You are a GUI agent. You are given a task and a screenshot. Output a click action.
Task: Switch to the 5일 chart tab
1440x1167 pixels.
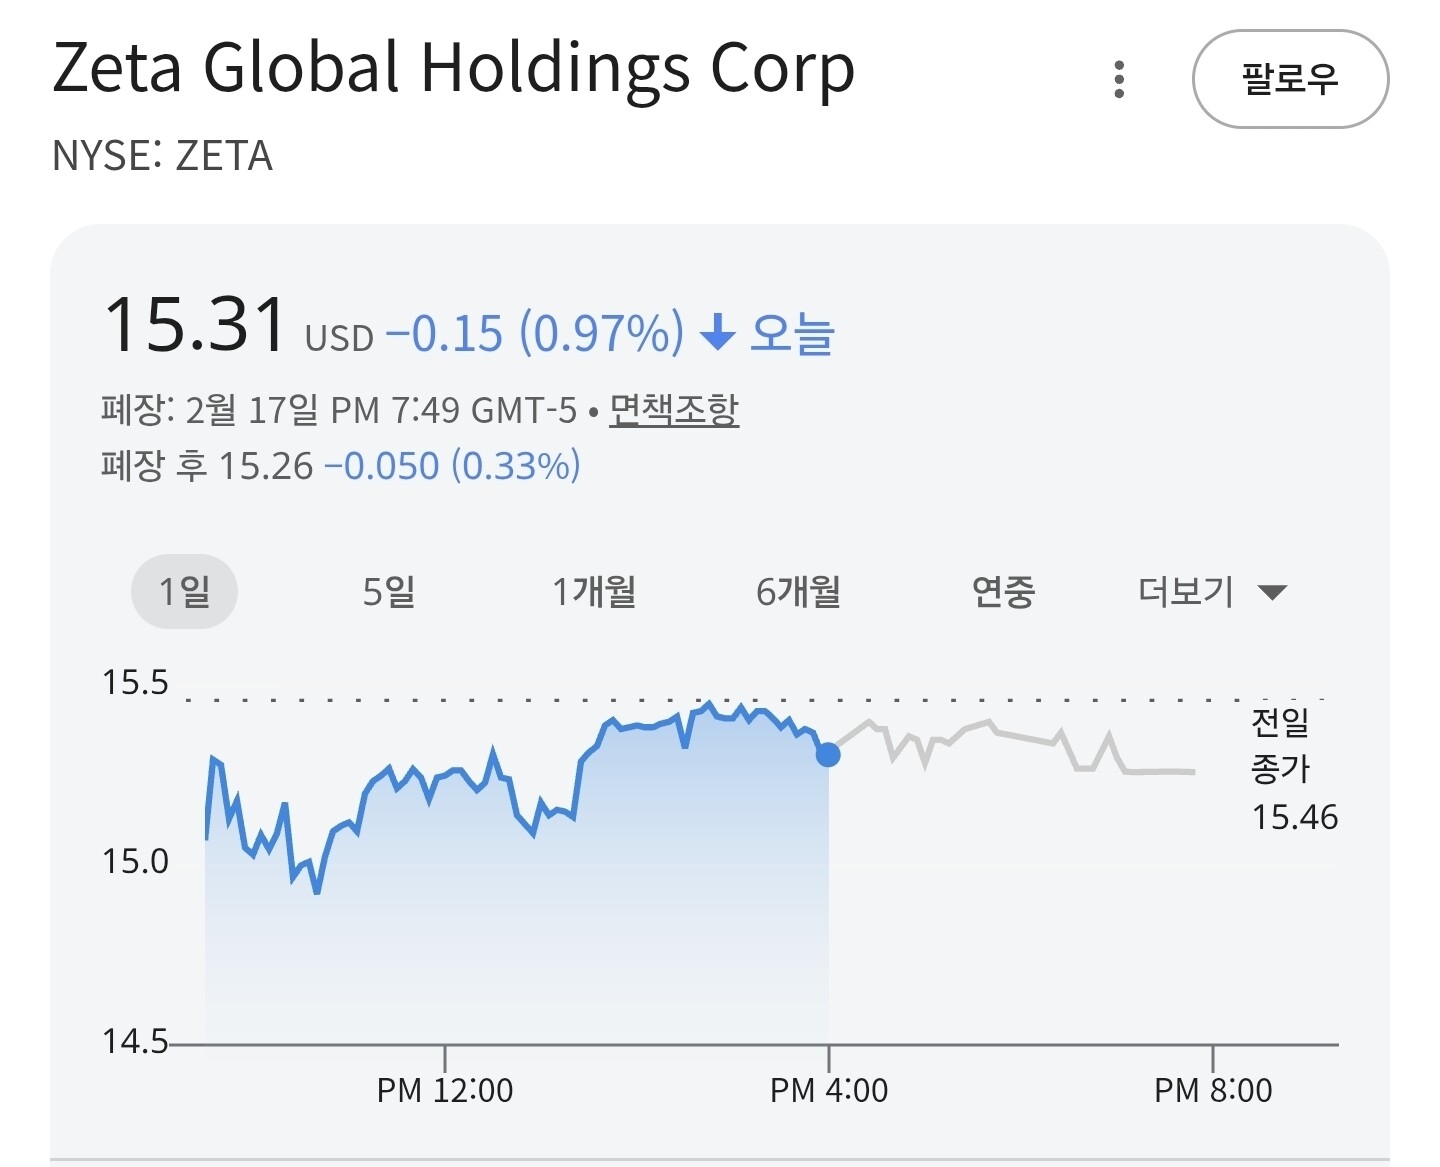(x=389, y=592)
